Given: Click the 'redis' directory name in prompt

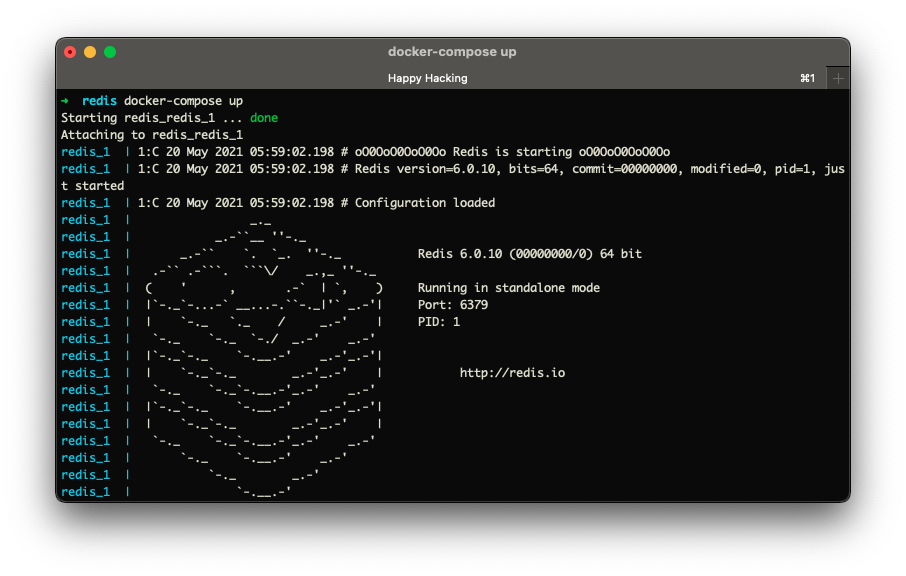Looking at the screenshot, I should pyautogui.click(x=99, y=101).
